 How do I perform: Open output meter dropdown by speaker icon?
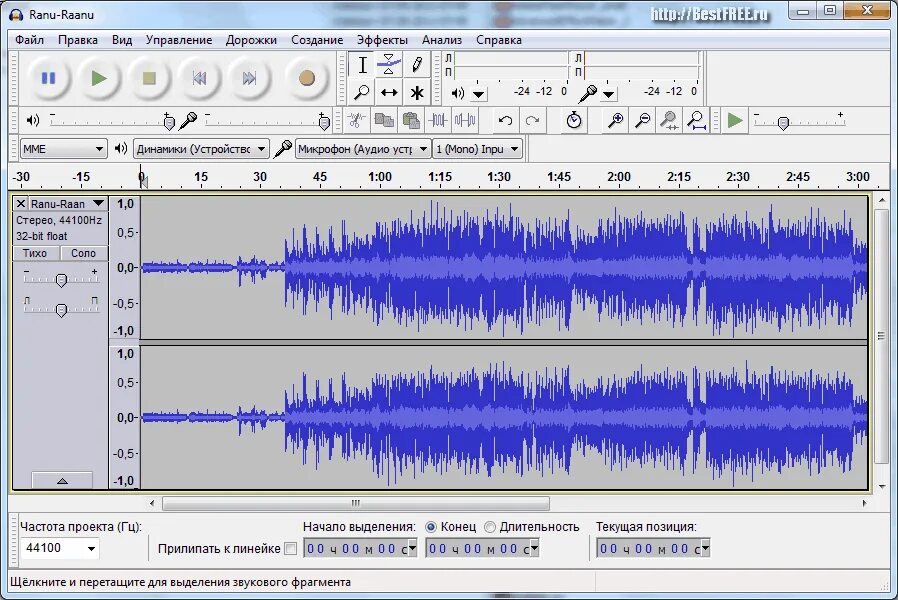point(479,94)
